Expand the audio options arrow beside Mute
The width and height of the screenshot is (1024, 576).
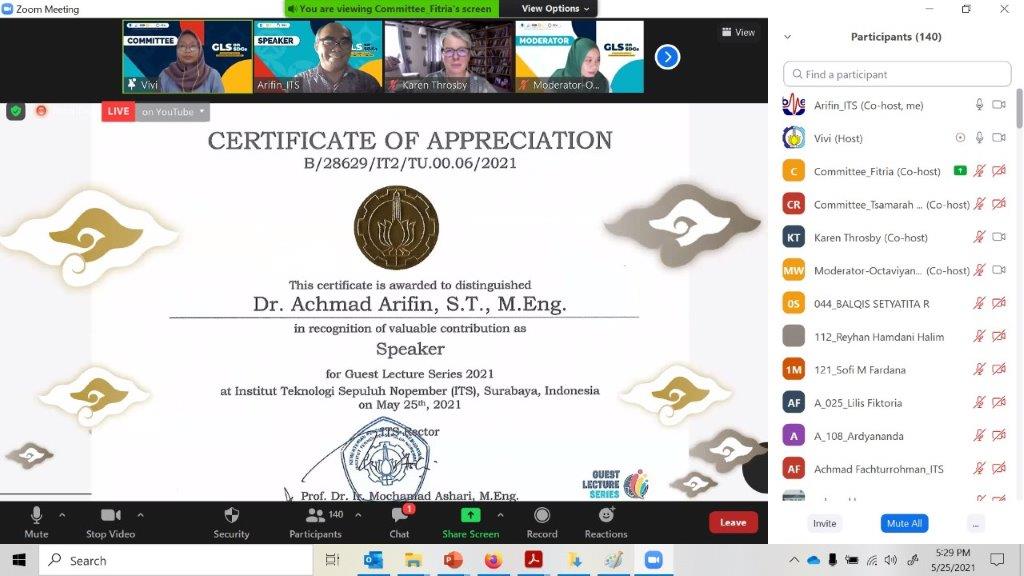coord(62,515)
